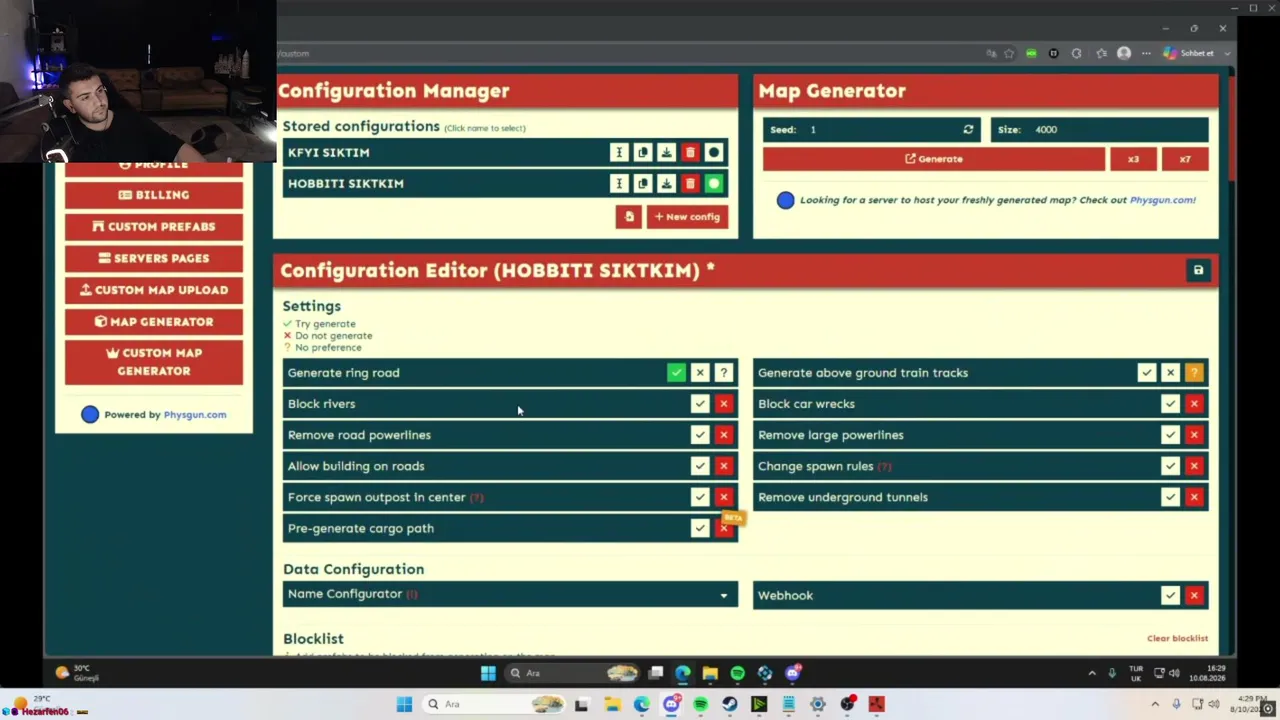
Task: Open the Windows Start menu on the bottom taskbar
Action: pyautogui.click(x=404, y=704)
